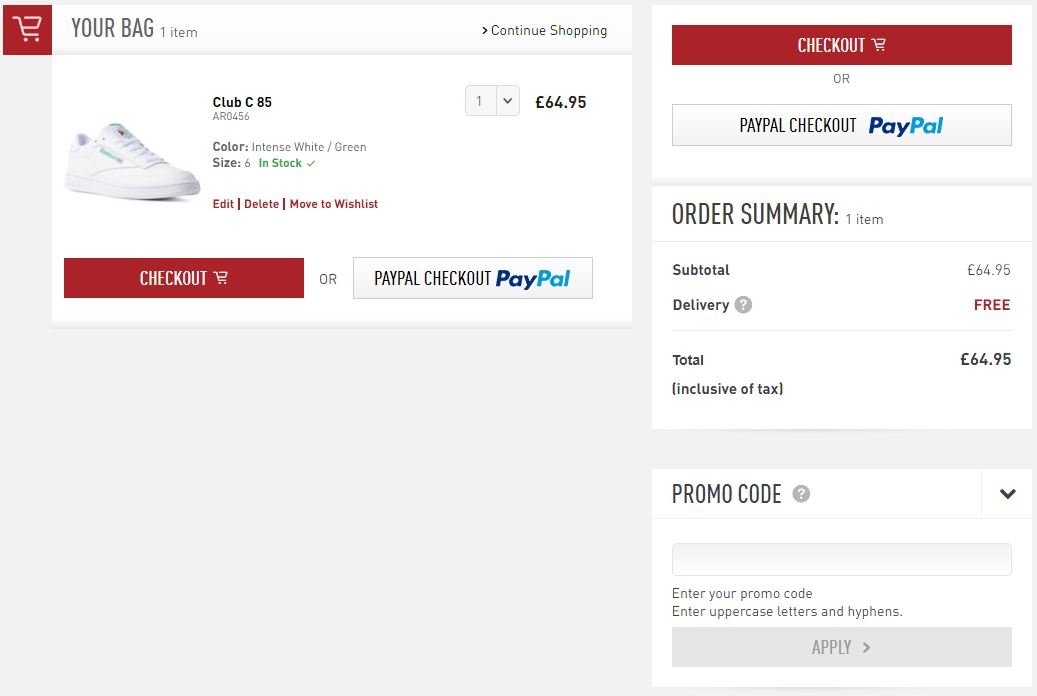The width and height of the screenshot is (1037, 696).
Task: Click the Your Bag heading
Action: click(x=113, y=29)
